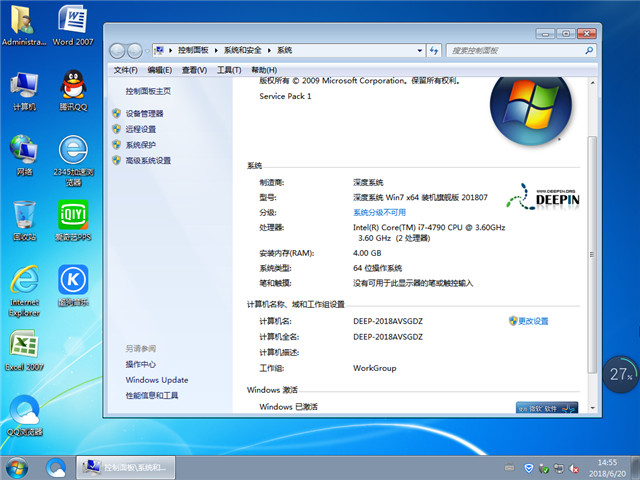Click the address bar refresh button

(434, 51)
